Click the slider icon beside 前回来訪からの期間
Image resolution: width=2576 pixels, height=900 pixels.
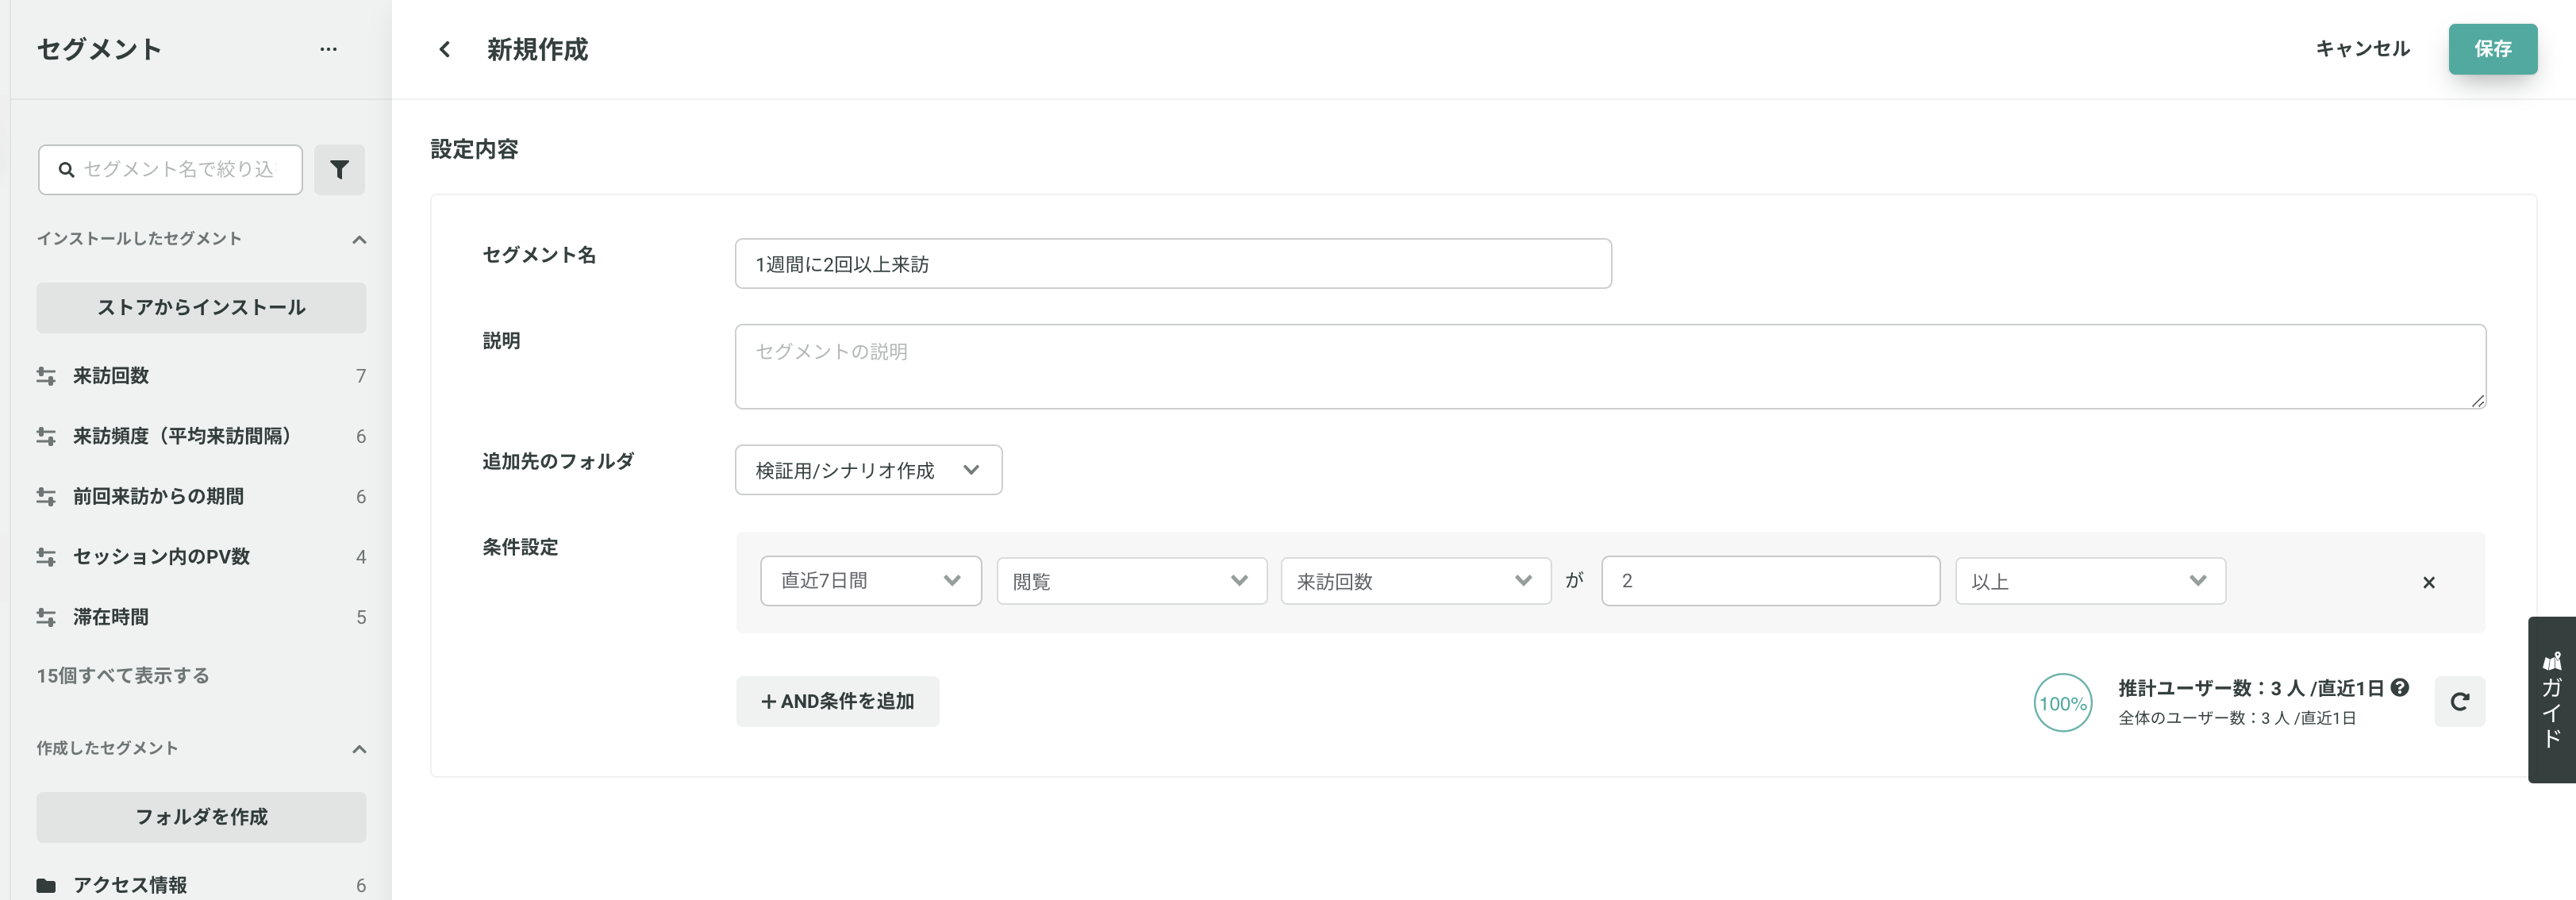(46, 496)
